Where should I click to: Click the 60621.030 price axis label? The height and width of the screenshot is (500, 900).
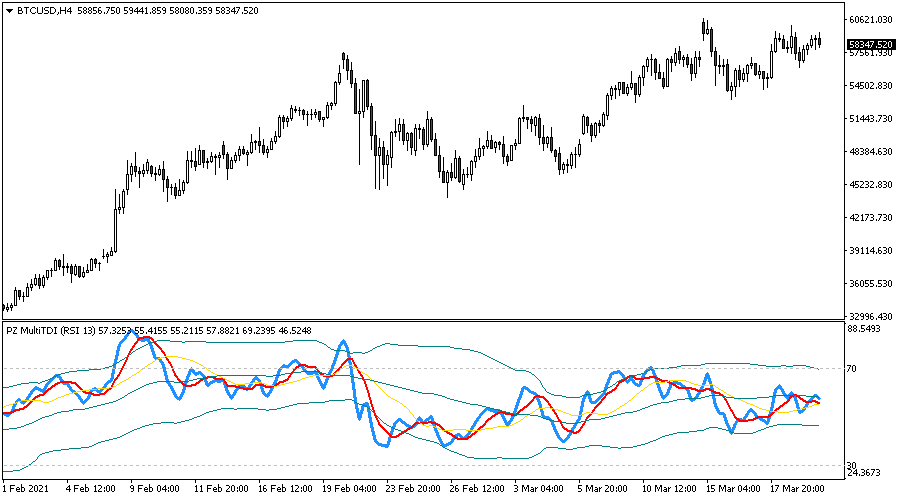click(x=869, y=20)
